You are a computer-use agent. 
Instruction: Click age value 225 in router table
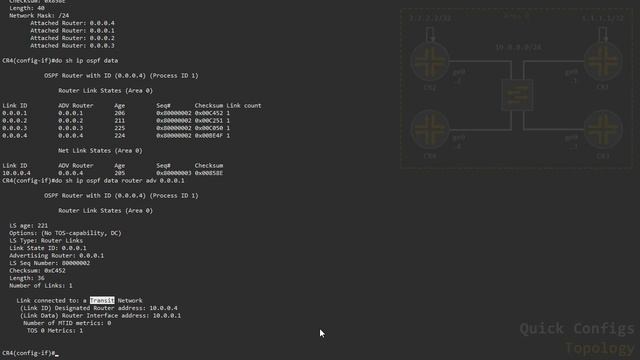(x=120, y=128)
